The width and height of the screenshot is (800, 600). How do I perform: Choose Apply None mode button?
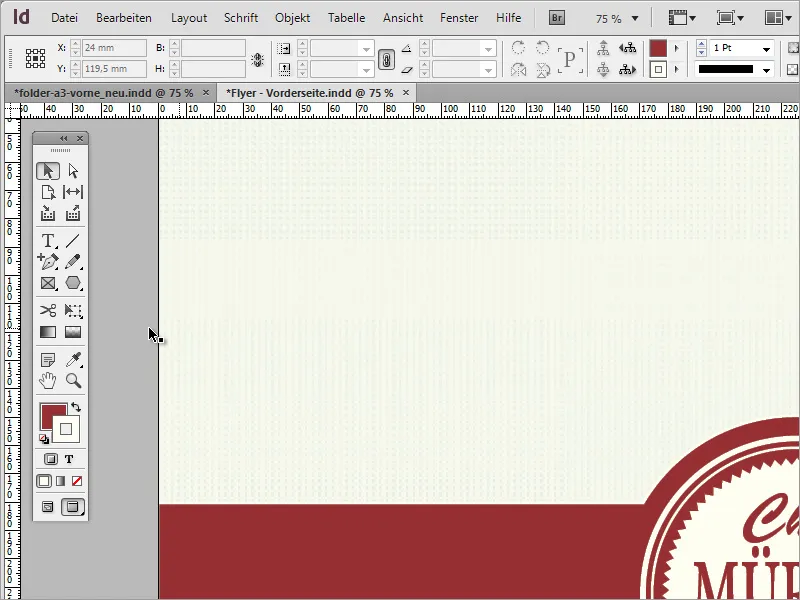[77, 481]
